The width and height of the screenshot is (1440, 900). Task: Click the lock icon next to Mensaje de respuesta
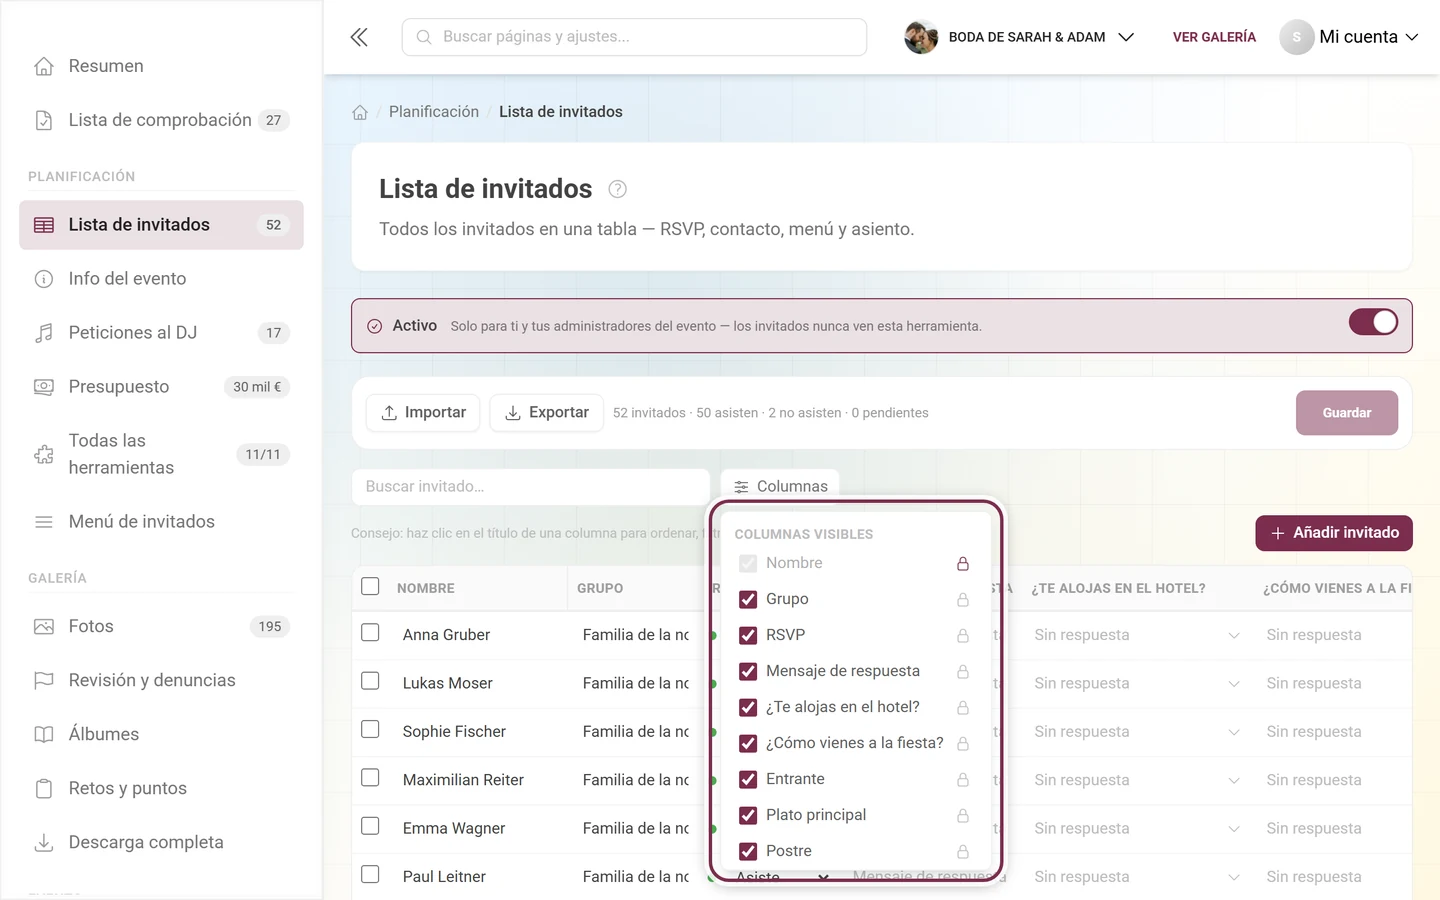coord(963,671)
